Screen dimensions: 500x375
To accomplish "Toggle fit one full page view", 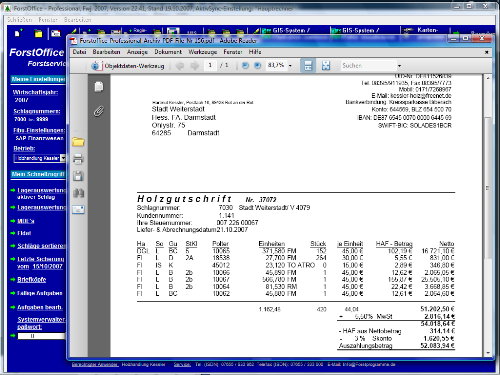I will point(326,65).
